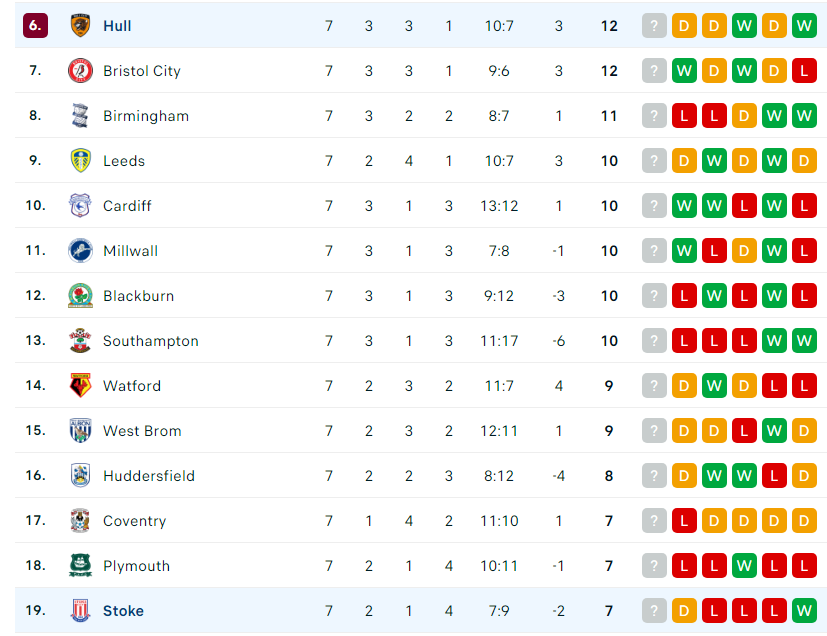The height and width of the screenshot is (636, 827).
Task: Click the Millwall club badge icon
Action: point(80,250)
